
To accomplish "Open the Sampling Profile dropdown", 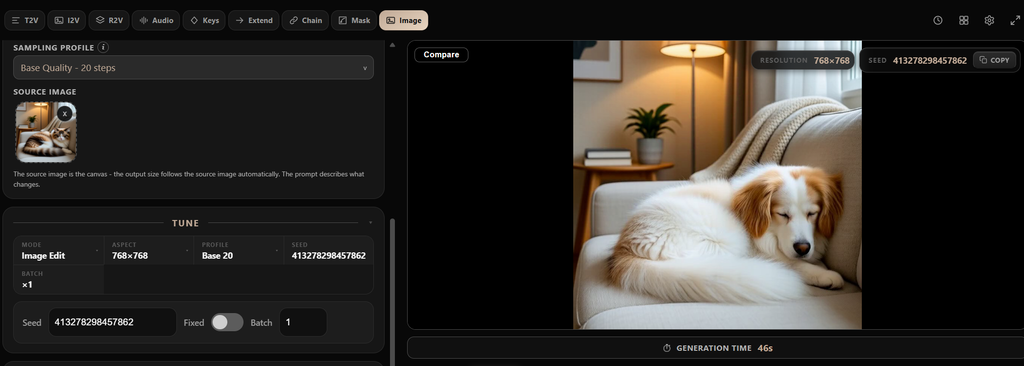I will 193,67.
